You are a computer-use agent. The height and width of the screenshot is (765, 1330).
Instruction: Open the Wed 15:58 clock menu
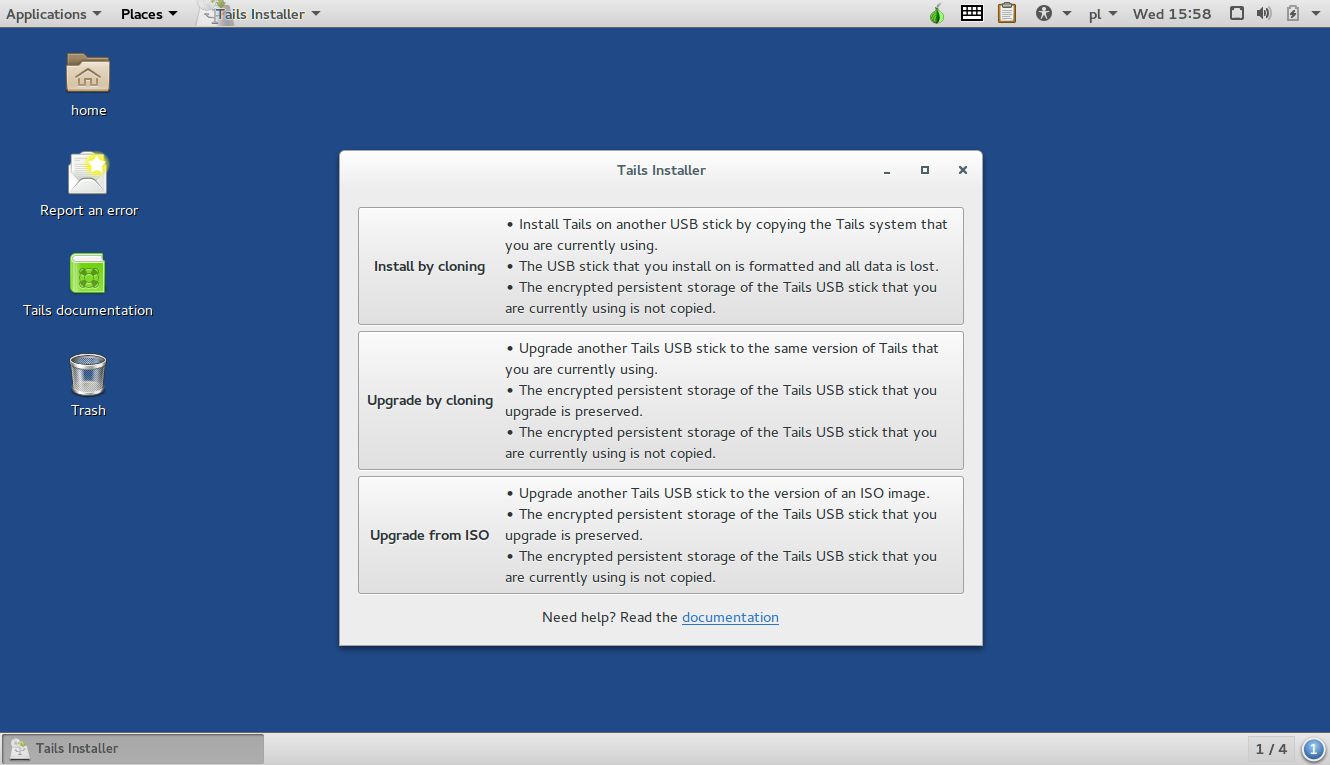point(1172,14)
